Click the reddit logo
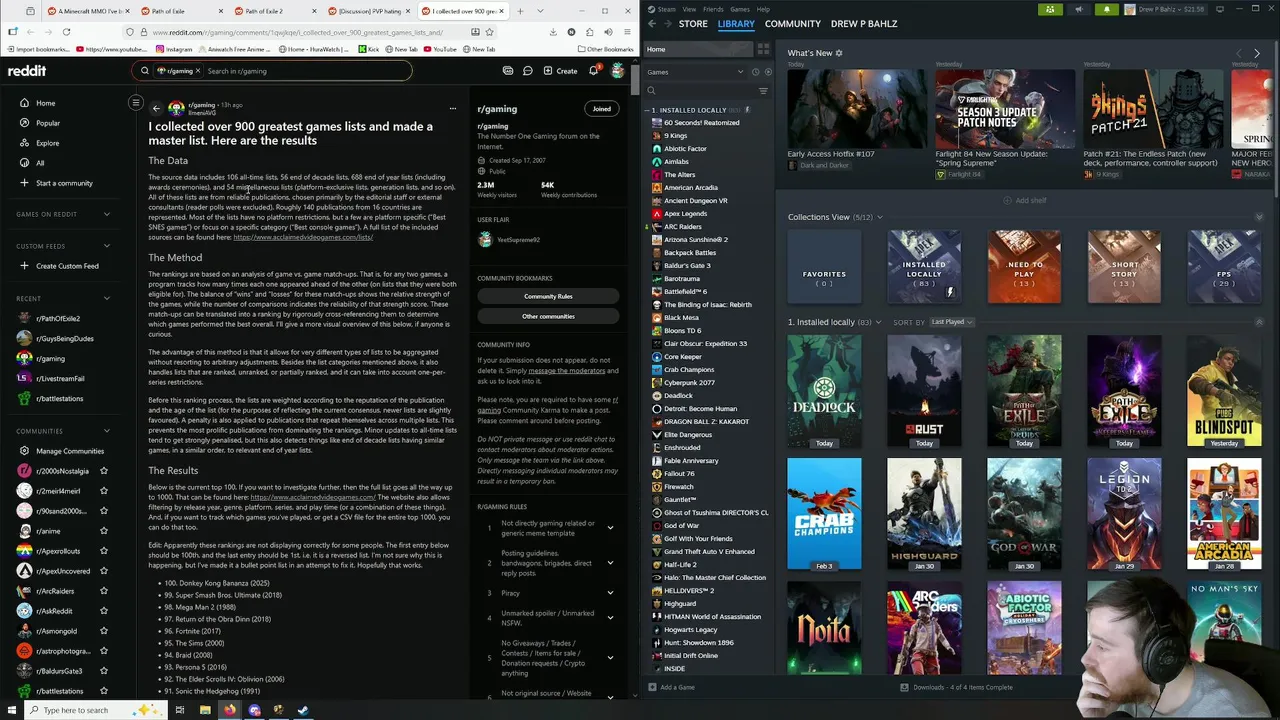This screenshot has width=1280, height=720. pos(27,71)
